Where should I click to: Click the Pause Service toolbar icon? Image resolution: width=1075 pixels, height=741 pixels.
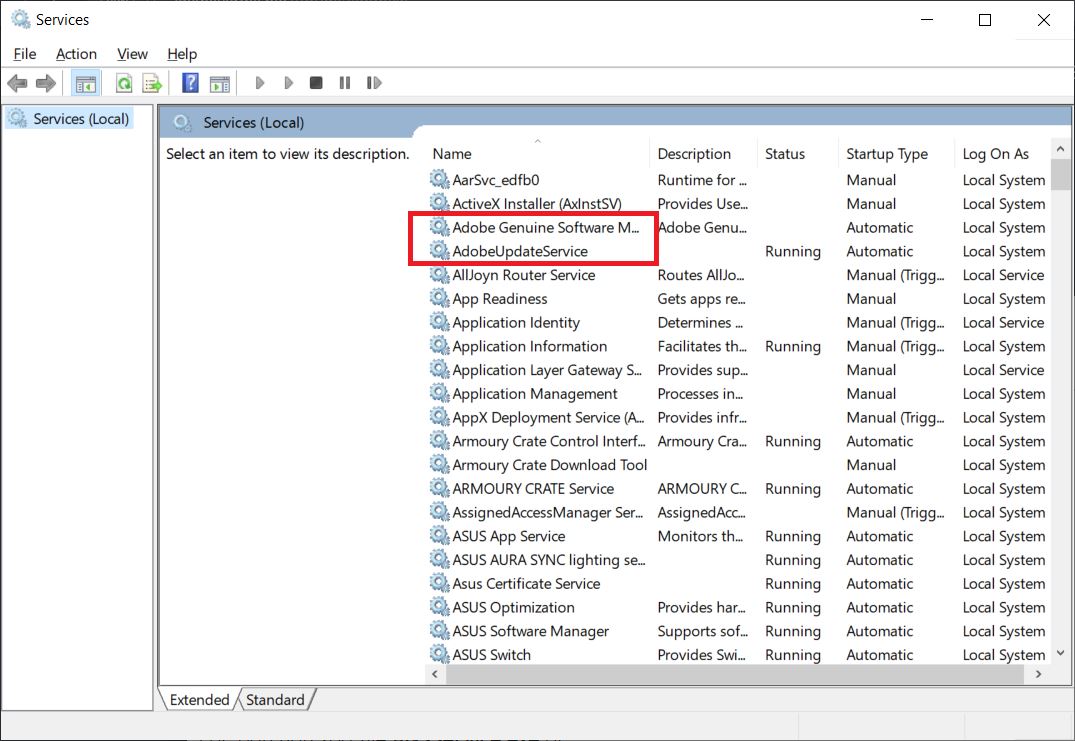click(345, 83)
